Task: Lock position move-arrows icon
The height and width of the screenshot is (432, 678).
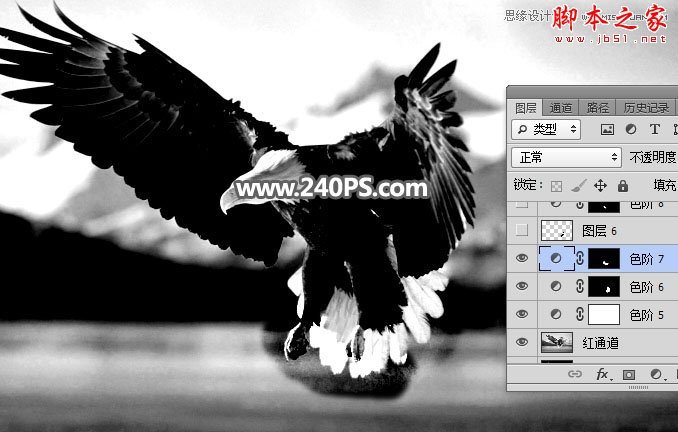Action: coord(601,186)
